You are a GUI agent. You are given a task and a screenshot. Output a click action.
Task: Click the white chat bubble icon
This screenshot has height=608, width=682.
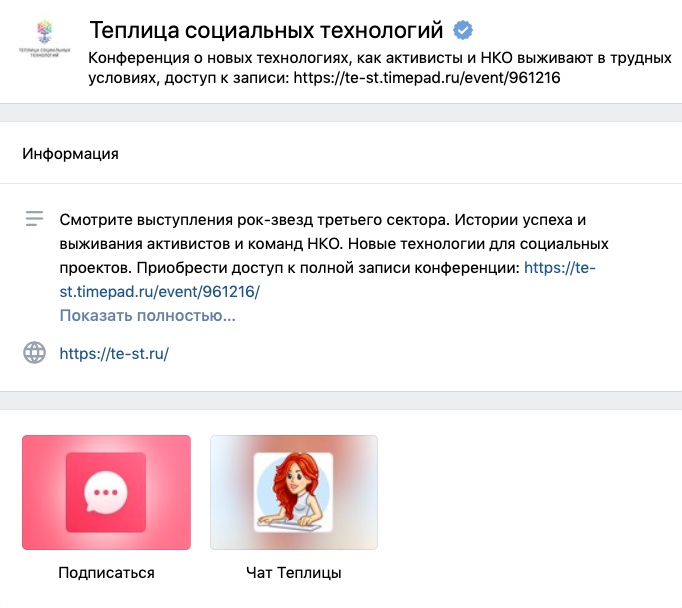[x=106, y=492]
